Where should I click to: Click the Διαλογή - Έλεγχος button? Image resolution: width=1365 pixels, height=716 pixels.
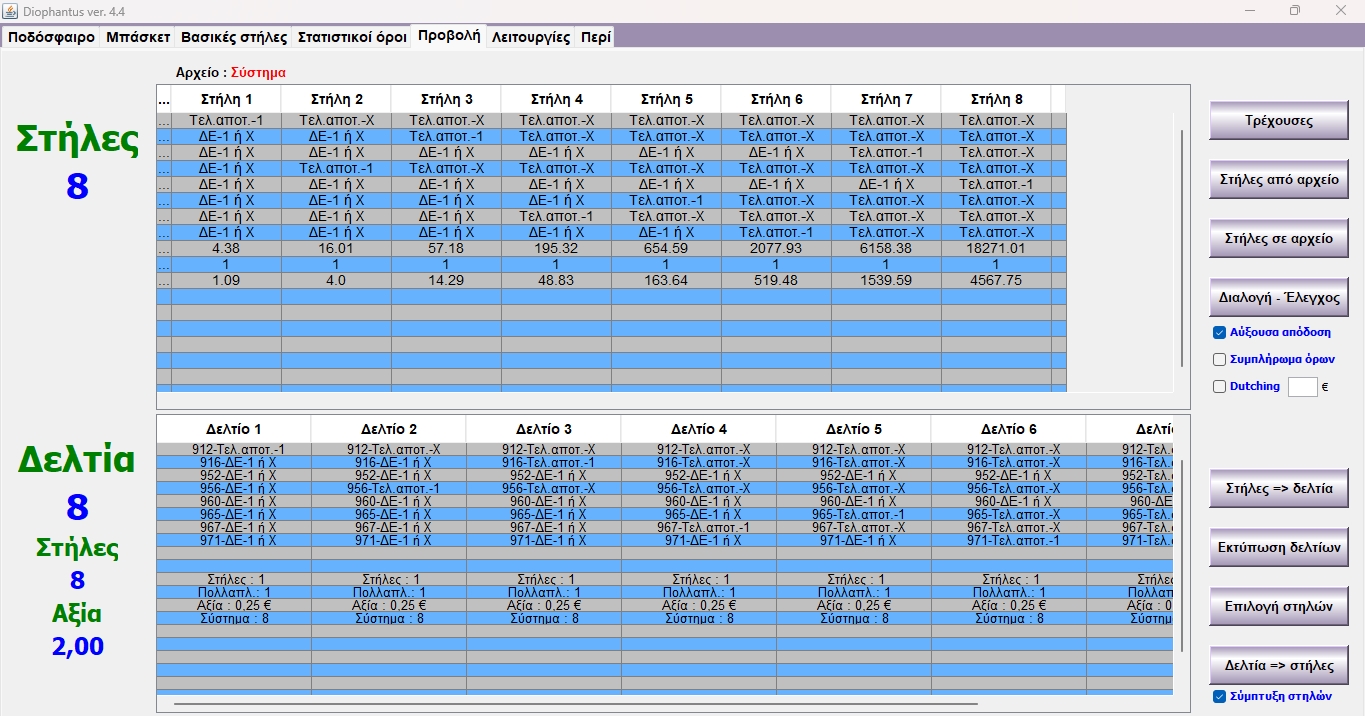pyautogui.click(x=1279, y=298)
